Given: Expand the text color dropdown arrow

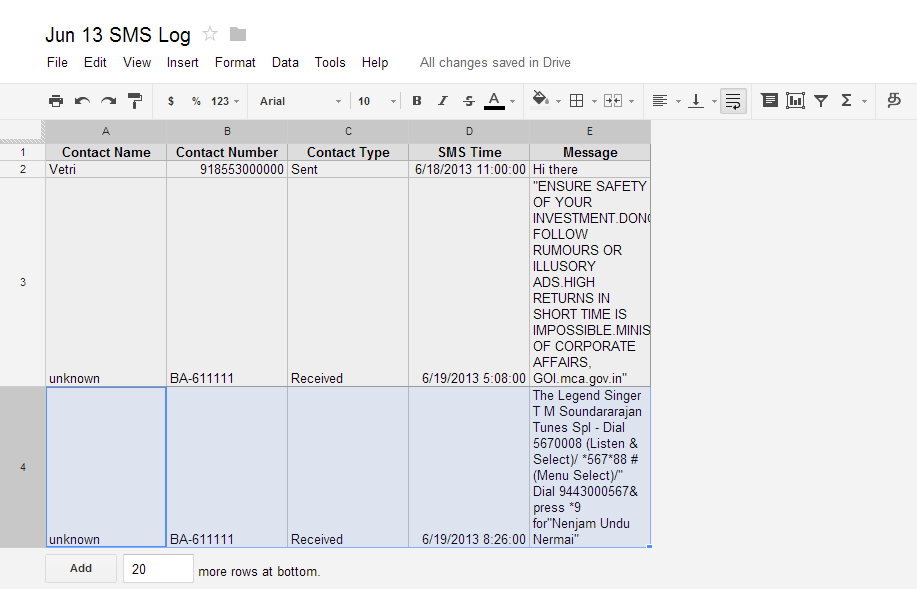Looking at the screenshot, I should (513, 102).
